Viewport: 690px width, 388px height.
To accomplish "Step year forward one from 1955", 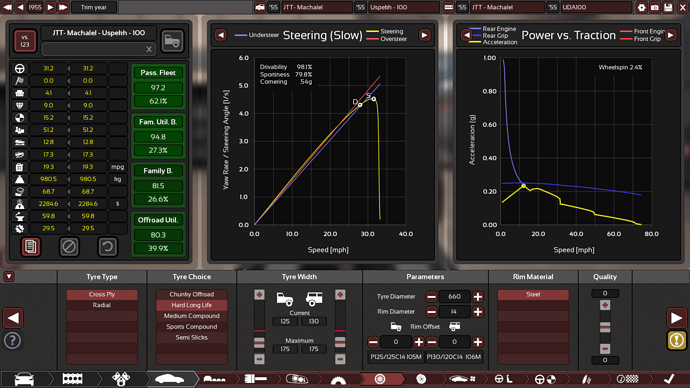I will click(50, 7).
